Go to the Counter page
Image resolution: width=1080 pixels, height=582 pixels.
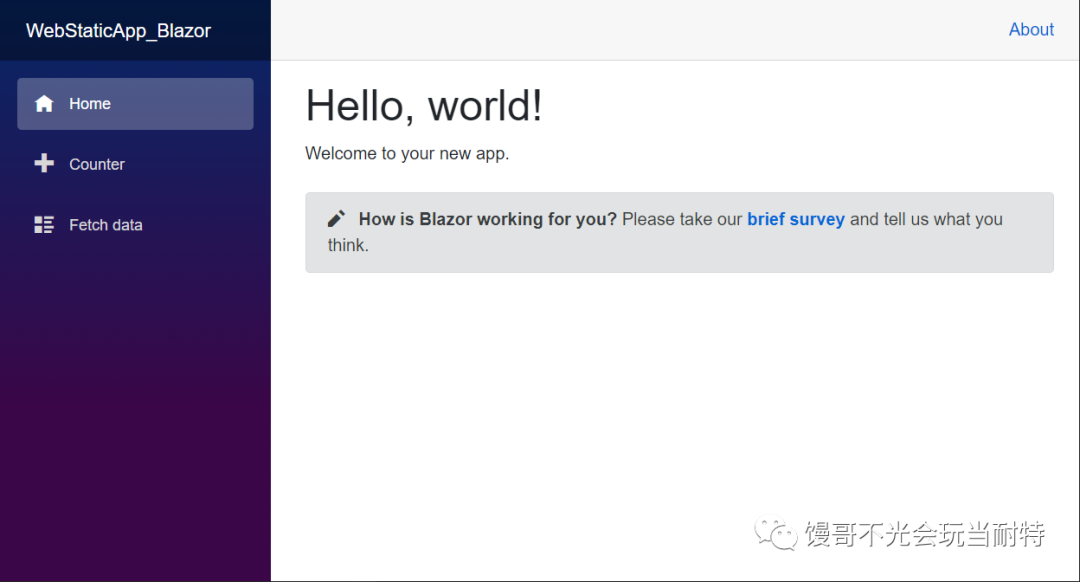pyautogui.click(x=135, y=164)
